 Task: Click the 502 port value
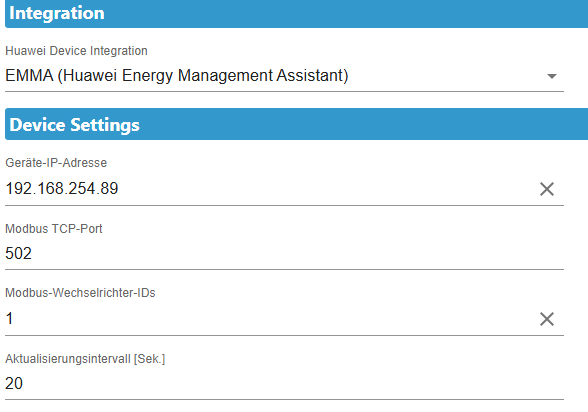point(18,253)
